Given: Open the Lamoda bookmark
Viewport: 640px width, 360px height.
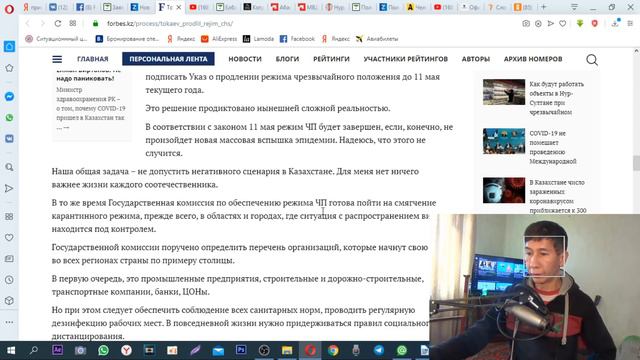Looking at the screenshot, I should [x=258, y=39].
